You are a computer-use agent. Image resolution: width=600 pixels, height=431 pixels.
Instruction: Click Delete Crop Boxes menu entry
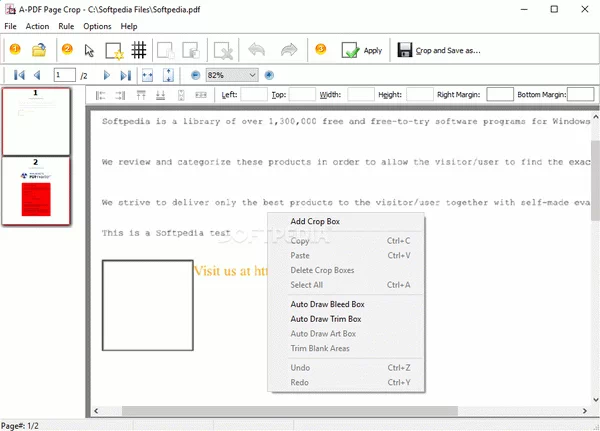(x=346, y=270)
